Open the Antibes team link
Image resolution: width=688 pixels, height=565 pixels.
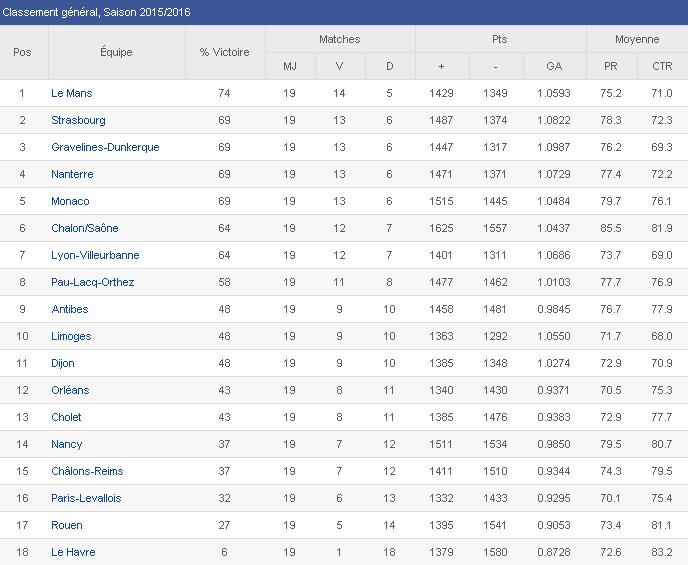(x=70, y=309)
